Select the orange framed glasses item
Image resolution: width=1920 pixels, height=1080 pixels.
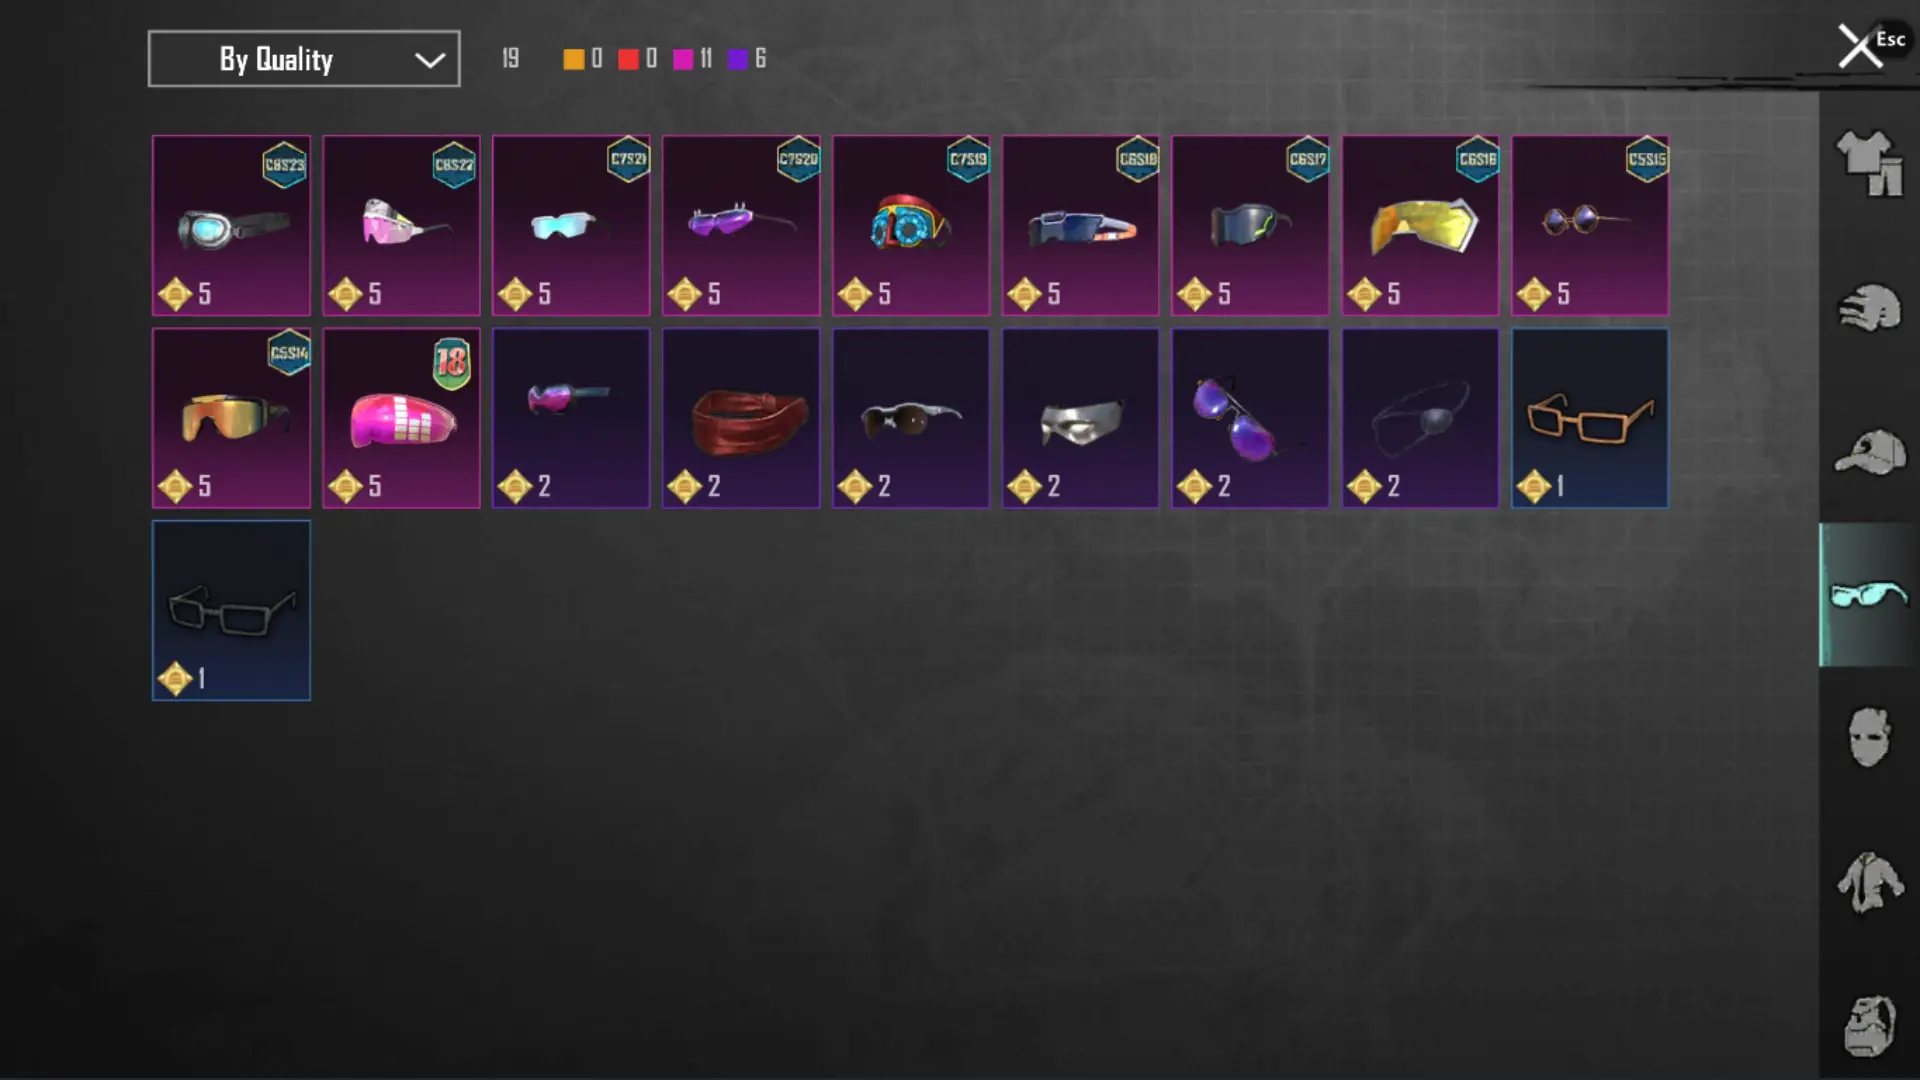[x=1590, y=418]
